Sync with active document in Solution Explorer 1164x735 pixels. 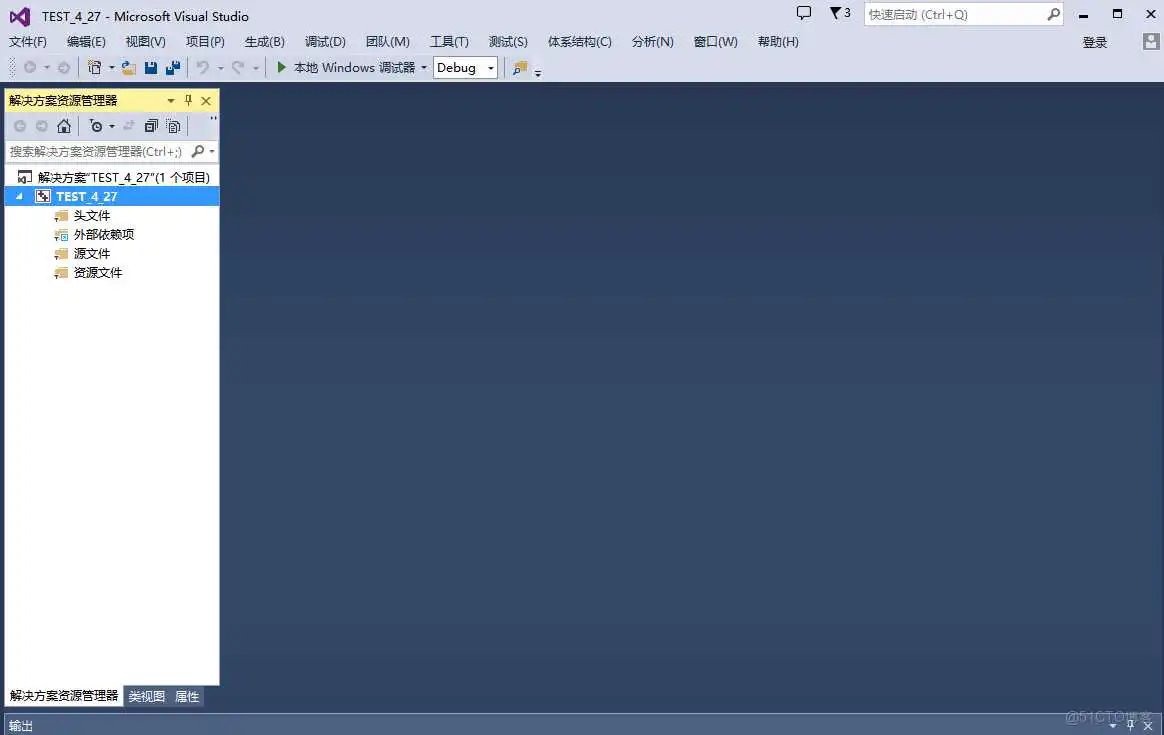click(x=128, y=125)
